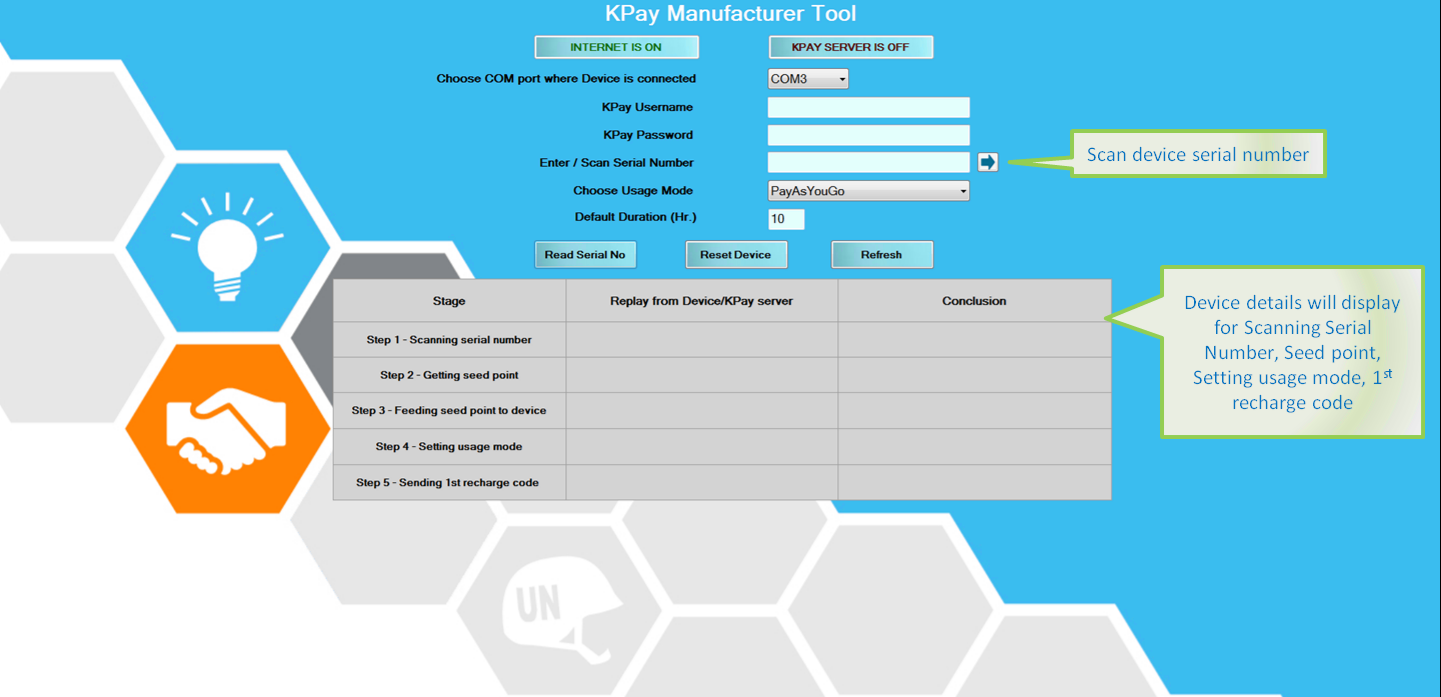
Task: Click the Default Duration hours field
Action: click(786, 219)
